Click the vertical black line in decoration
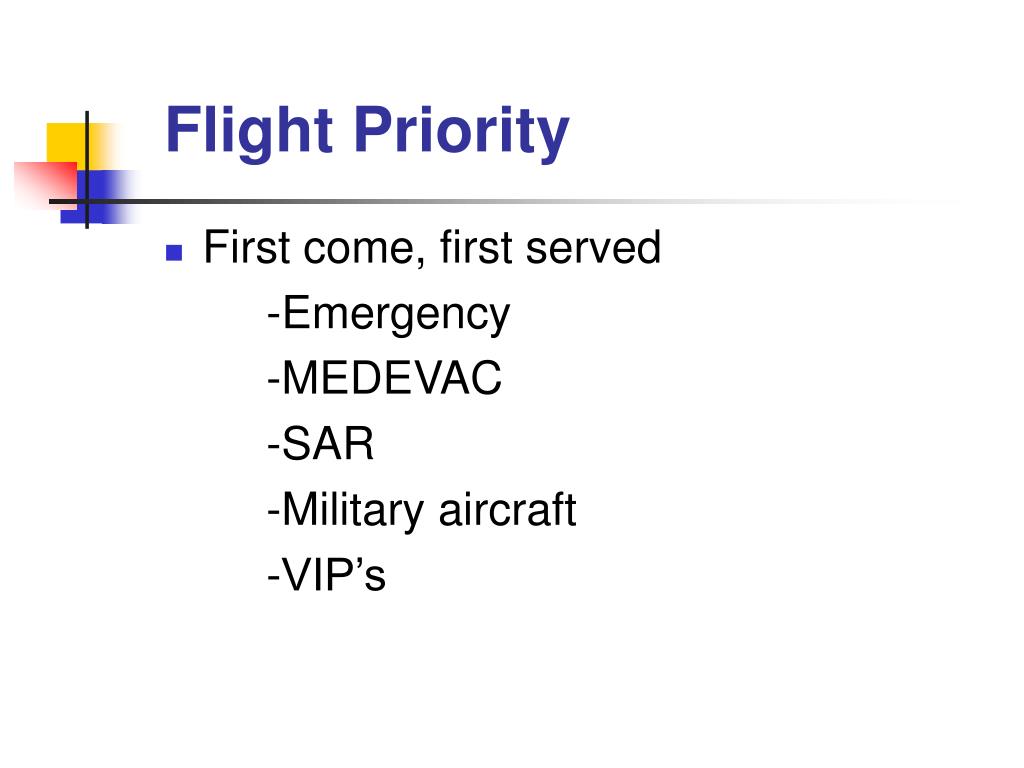 click(x=87, y=170)
